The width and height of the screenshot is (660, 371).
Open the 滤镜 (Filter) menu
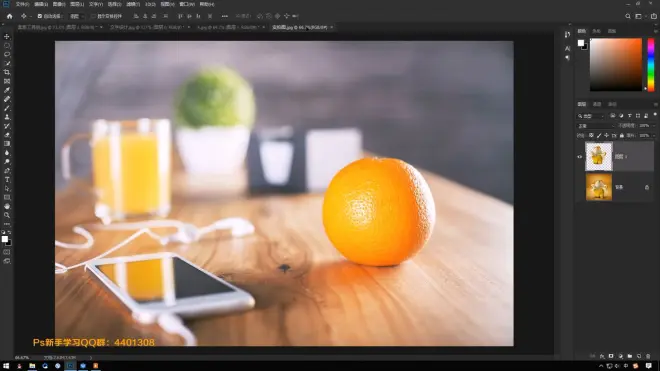[x=133, y=4]
